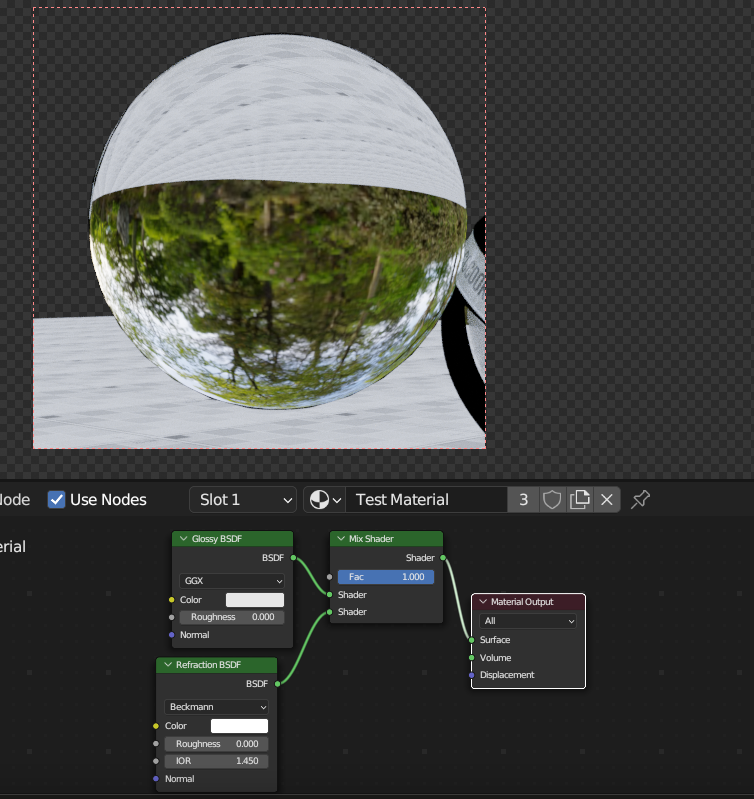Image resolution: width=754 pixels, height=799 pixels.
Task: Click the Refraction BSDF output socket
Action: tap(277, 684)
